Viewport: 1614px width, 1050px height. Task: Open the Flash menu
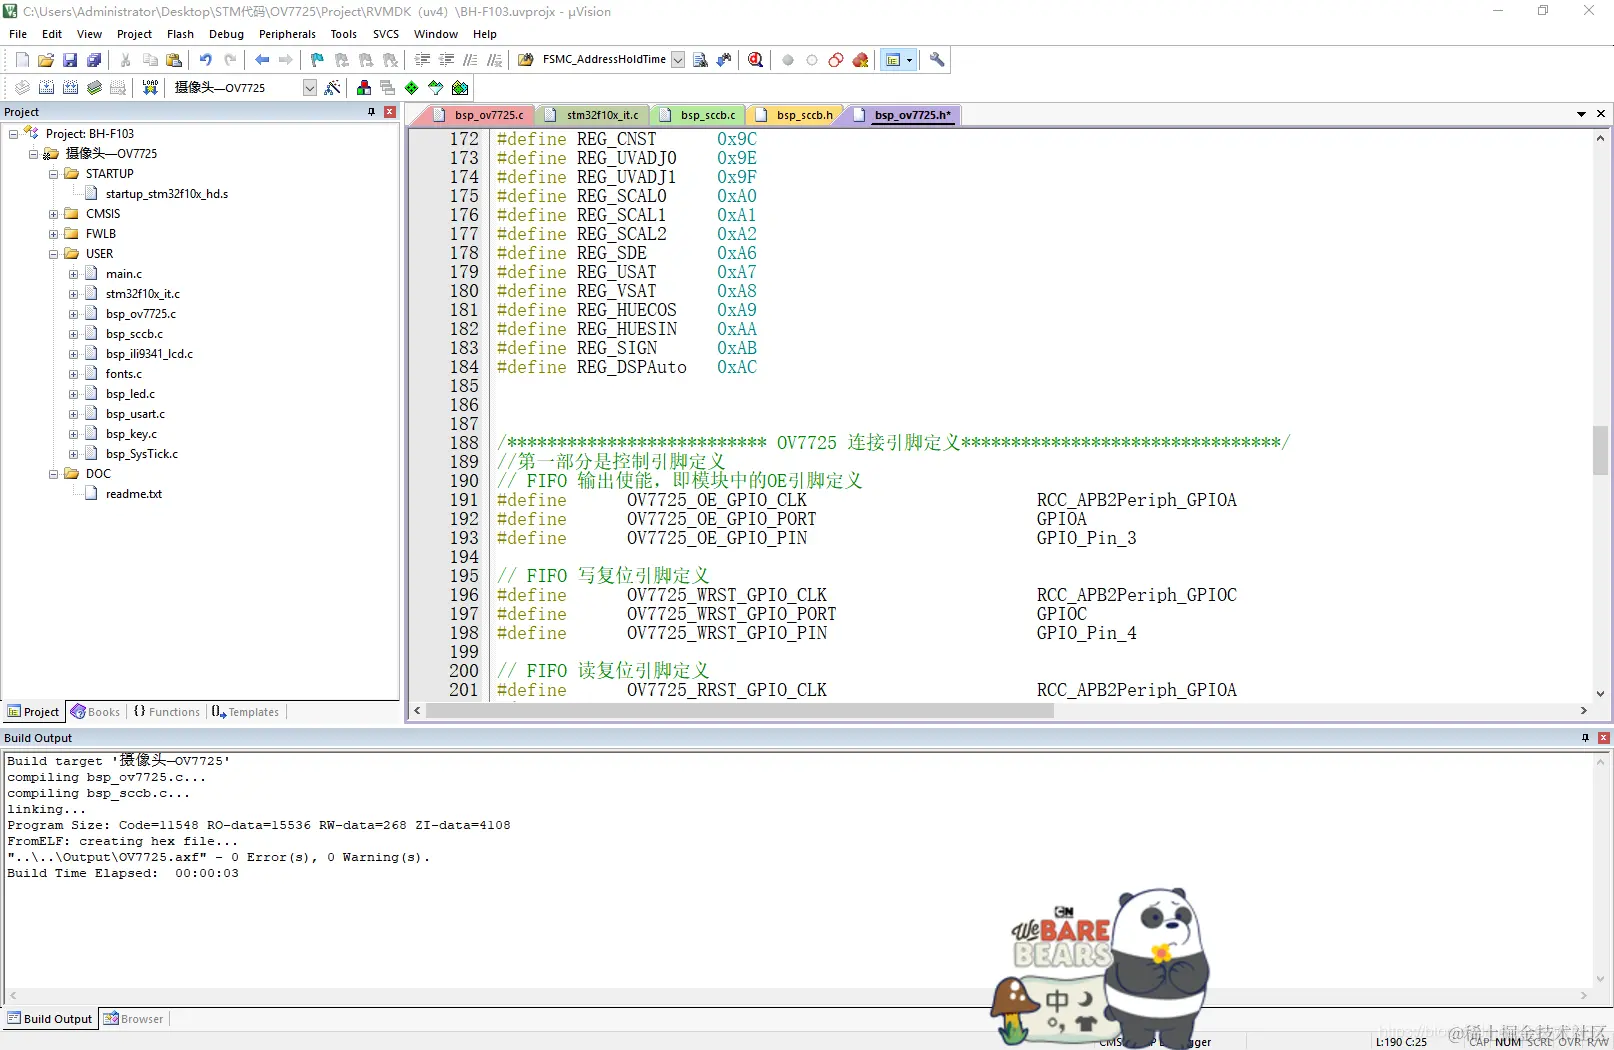[180, 34]
